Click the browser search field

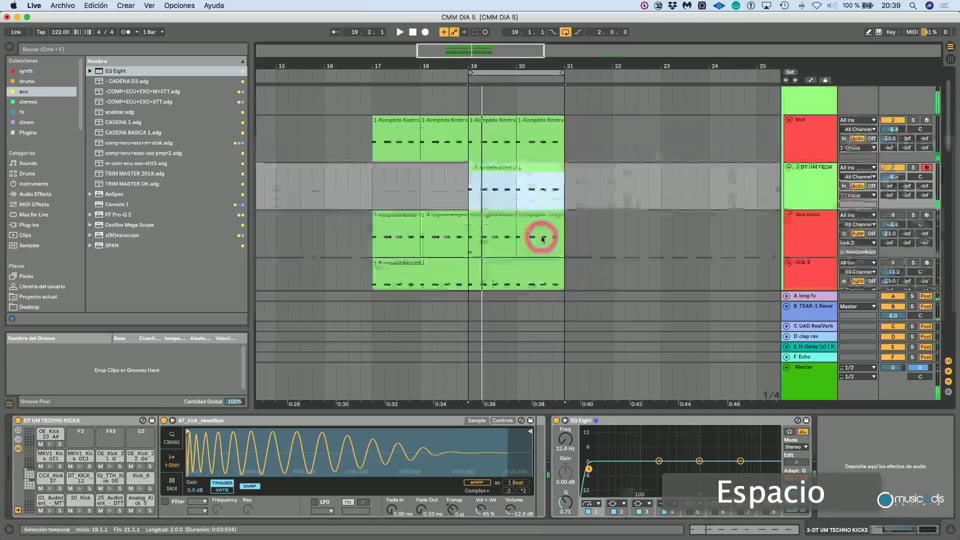tap(131, 49)
